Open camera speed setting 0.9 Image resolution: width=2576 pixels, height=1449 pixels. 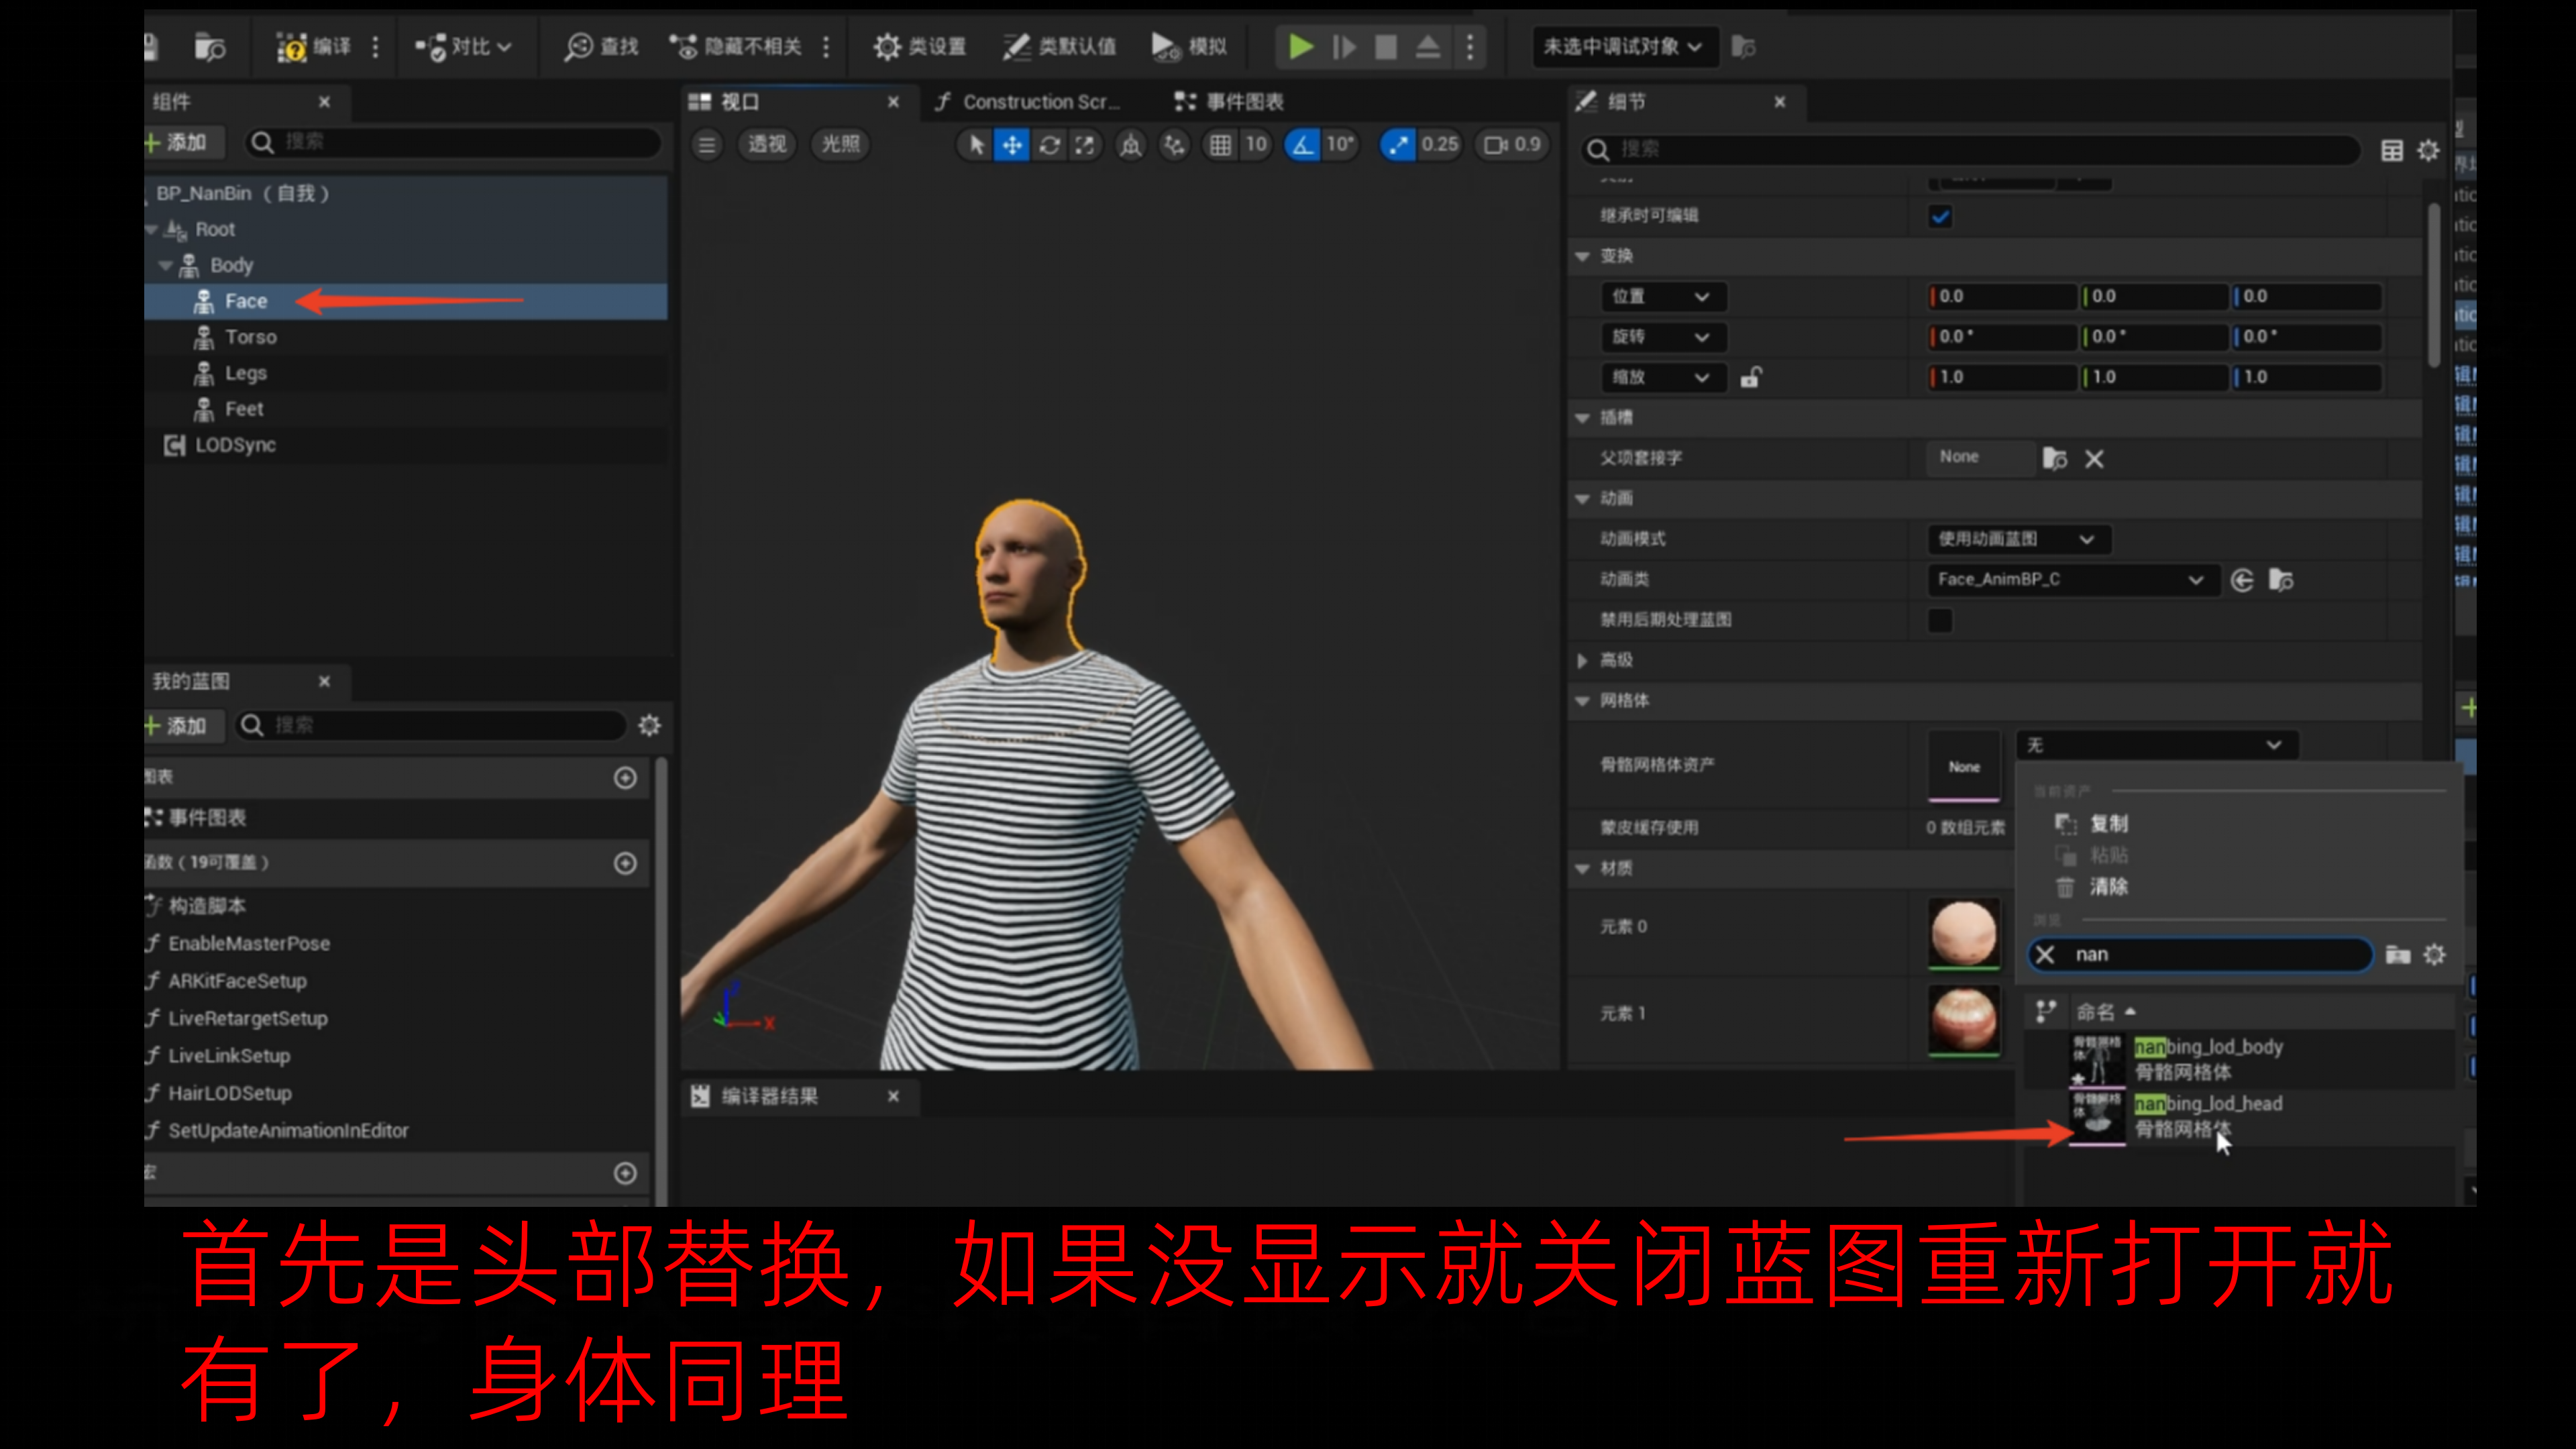1512,145
